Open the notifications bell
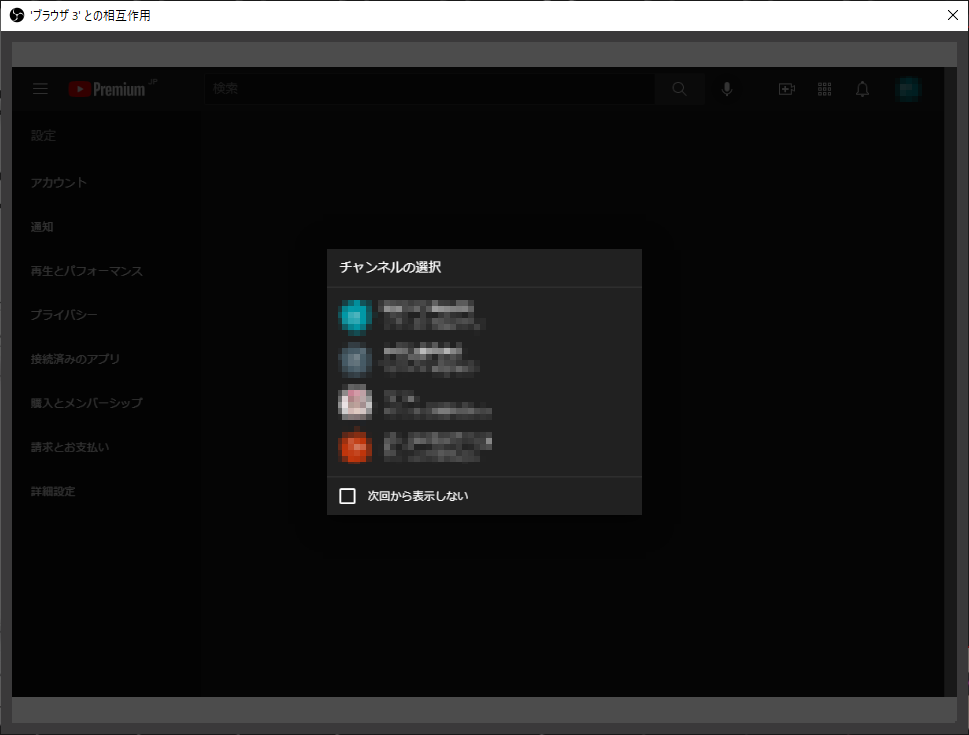Image resolution: width=969 pixels, height=735 pixels. click(x=862, y=89)
